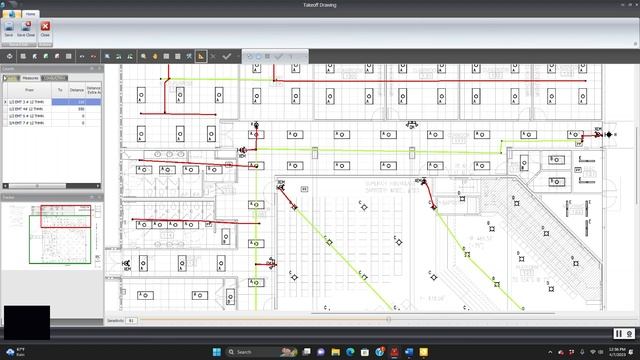Click the Distance column header
The image size is (640, 360).
(x=76, y=90)
